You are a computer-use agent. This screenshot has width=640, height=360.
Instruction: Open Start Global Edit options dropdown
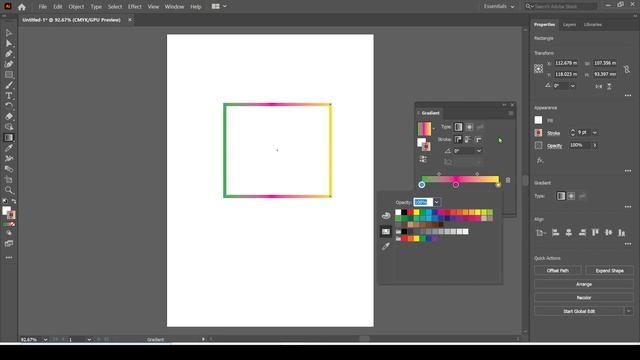tap(629, 311)
